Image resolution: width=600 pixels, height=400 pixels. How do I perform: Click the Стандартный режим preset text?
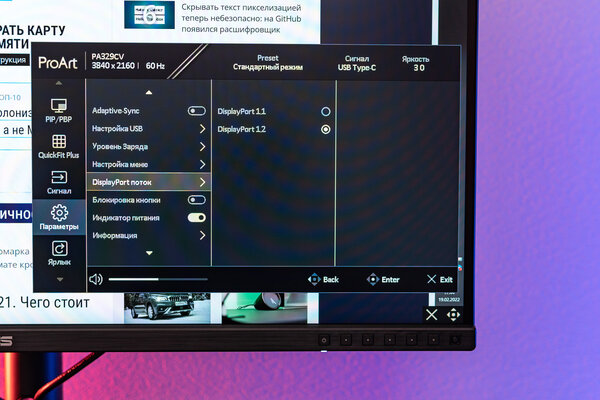coord(268,67)
